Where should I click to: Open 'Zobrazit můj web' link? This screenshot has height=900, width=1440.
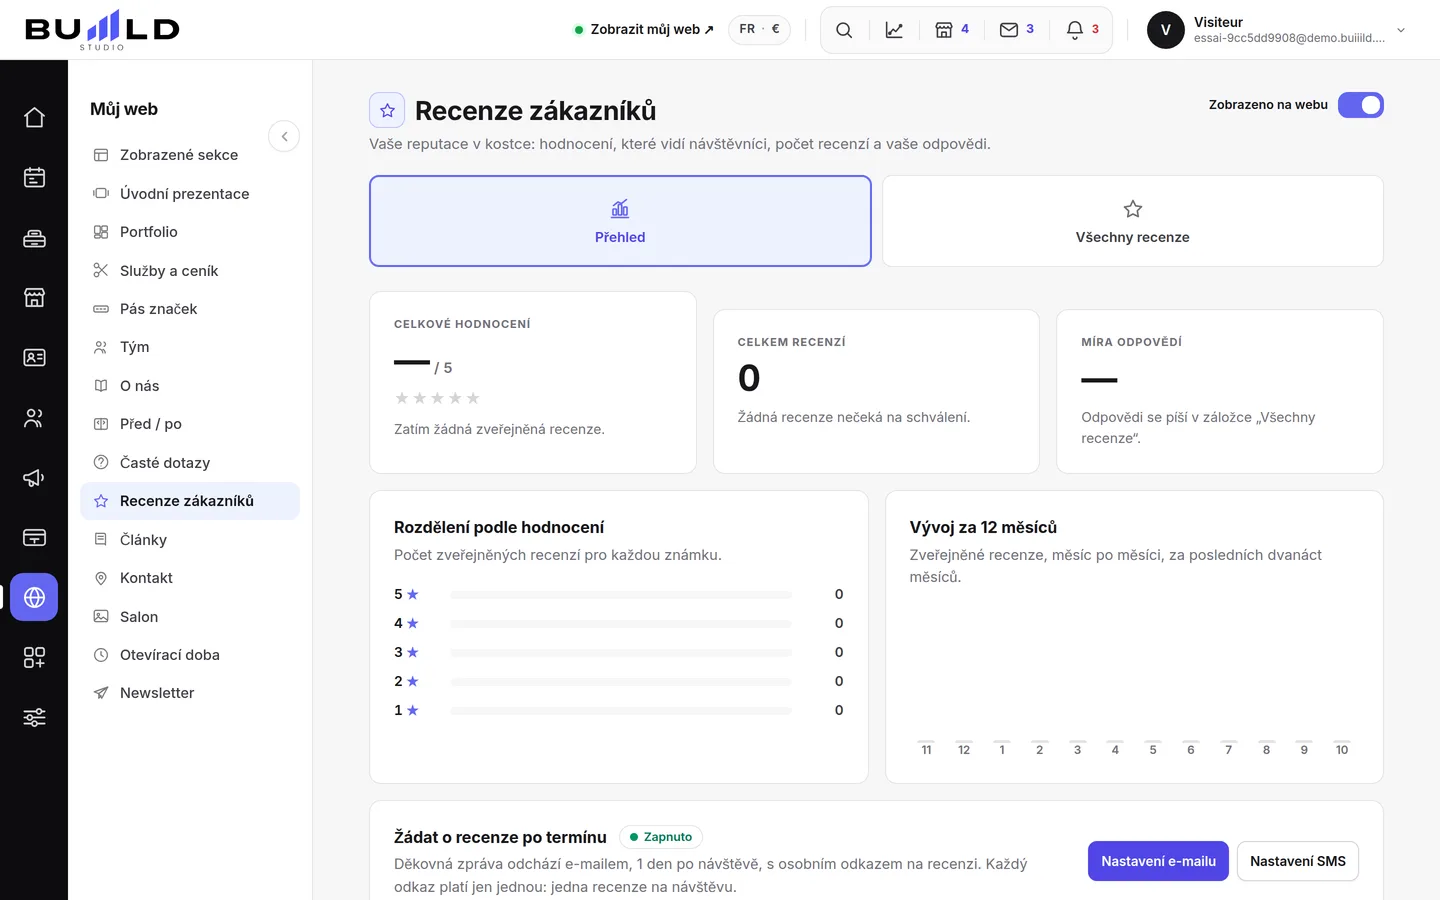click(645, 30)
